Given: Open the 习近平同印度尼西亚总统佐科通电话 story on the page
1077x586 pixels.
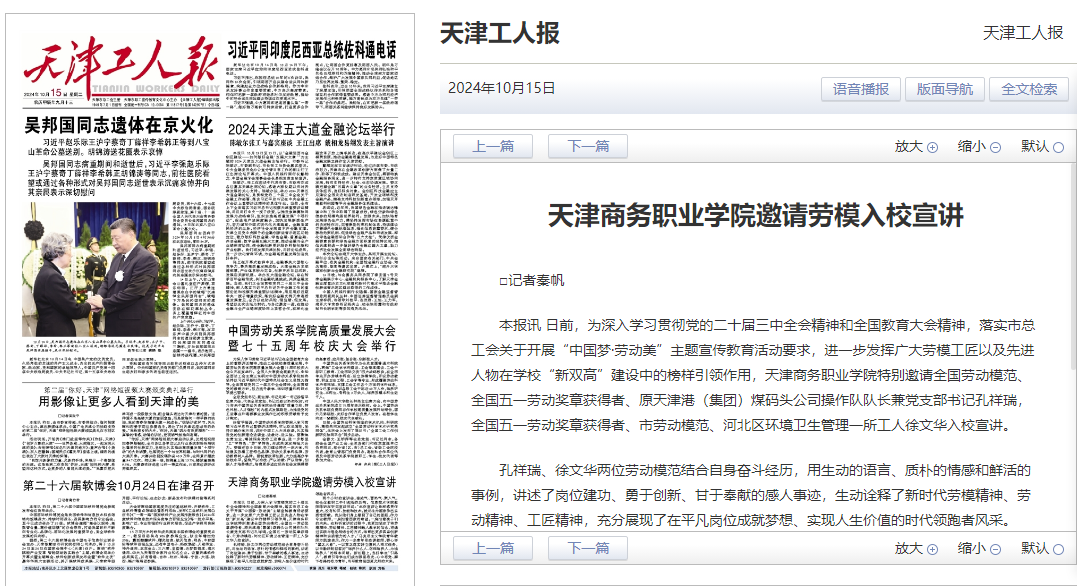Looking at the screenshot, I should (x=311, y=50).
